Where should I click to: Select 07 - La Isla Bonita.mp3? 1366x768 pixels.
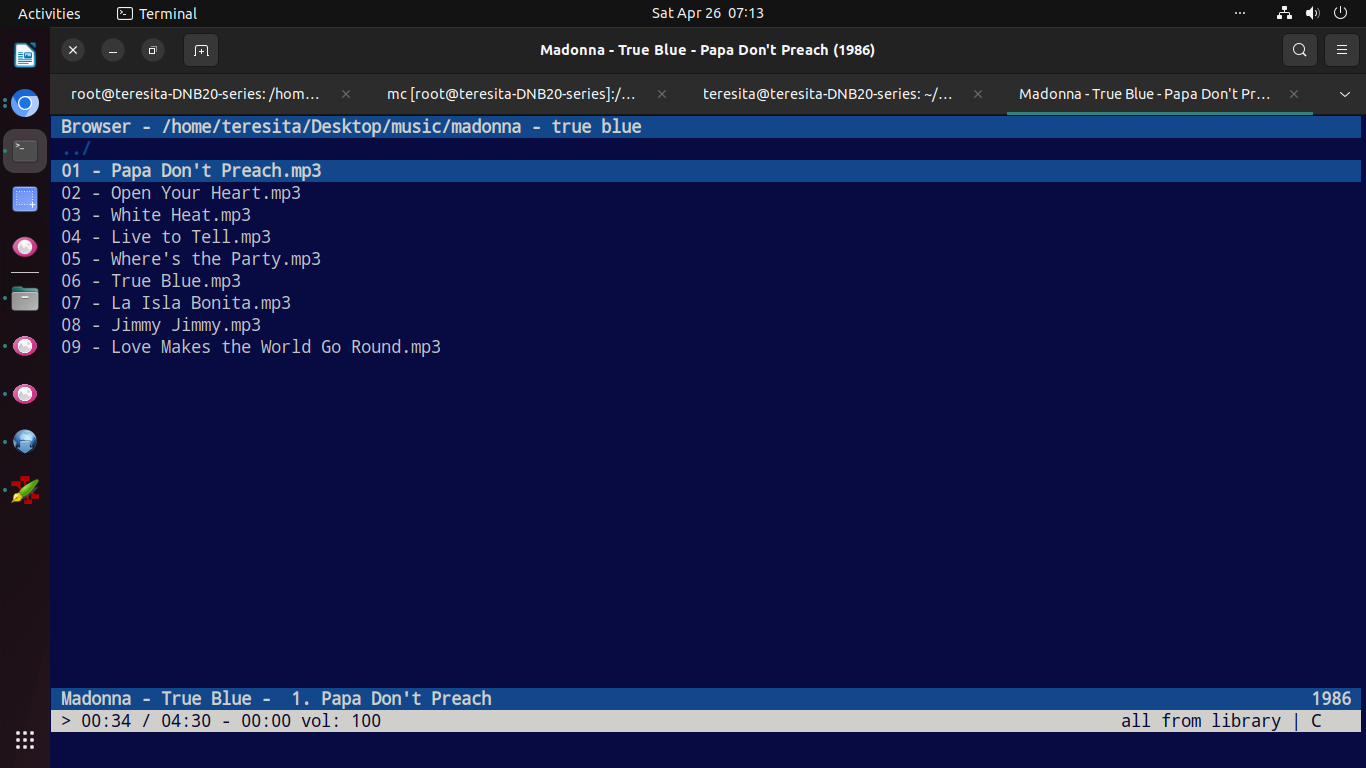(176, 303)
